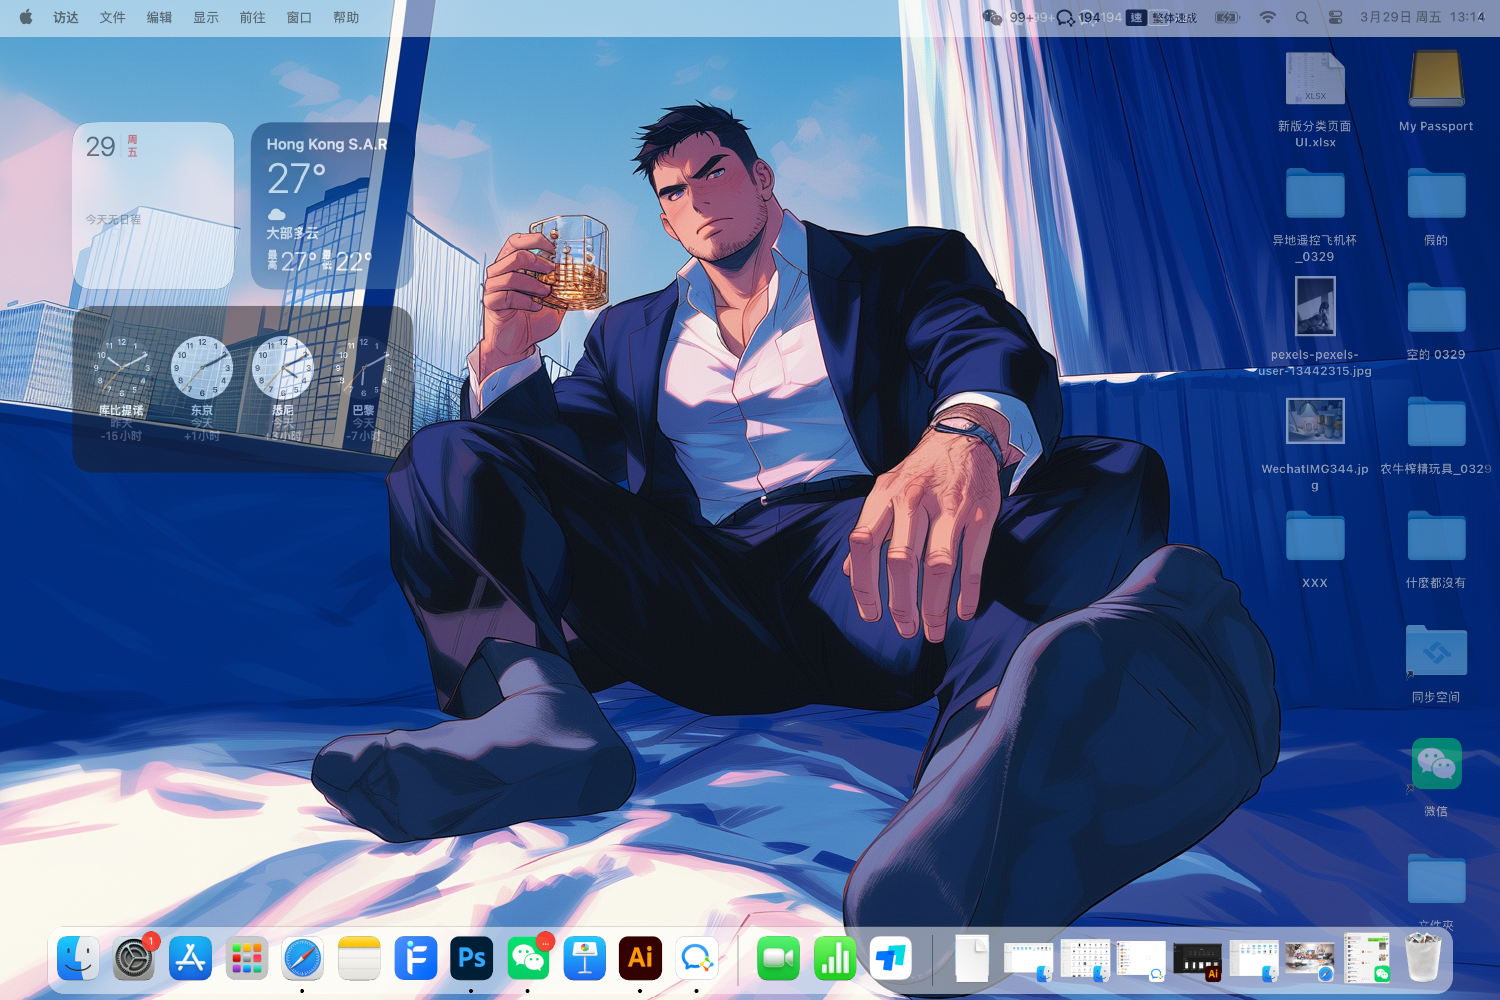
Task: Click the WeCom status icon showing 194
Action: click(1078, 17)
